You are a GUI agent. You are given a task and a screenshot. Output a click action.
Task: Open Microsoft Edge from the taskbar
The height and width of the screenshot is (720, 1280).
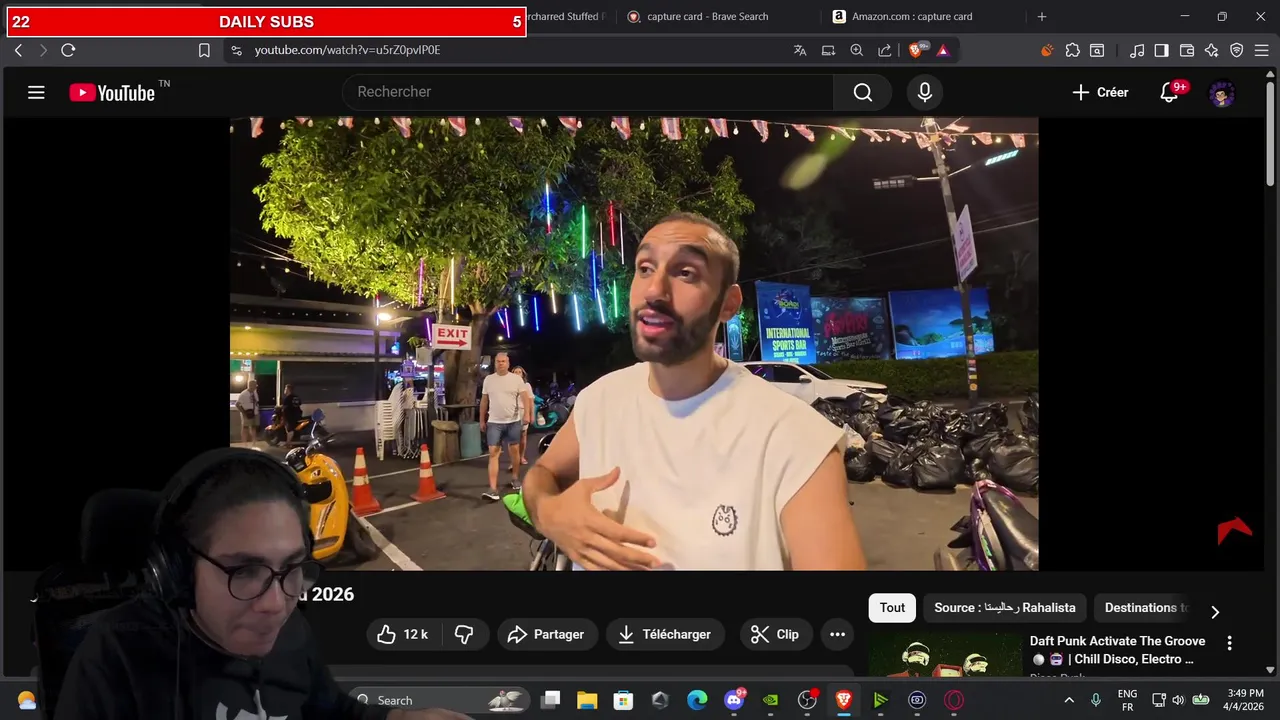pyautogui.click(x=697, y=700)
